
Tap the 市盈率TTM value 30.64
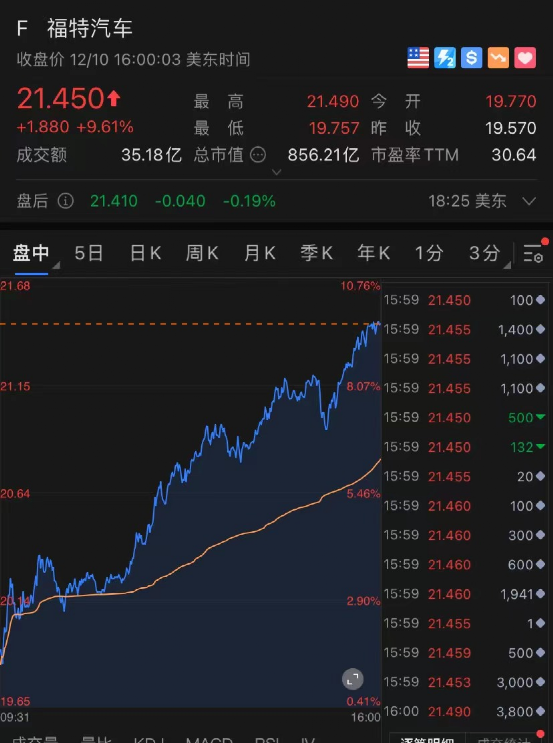514,155
